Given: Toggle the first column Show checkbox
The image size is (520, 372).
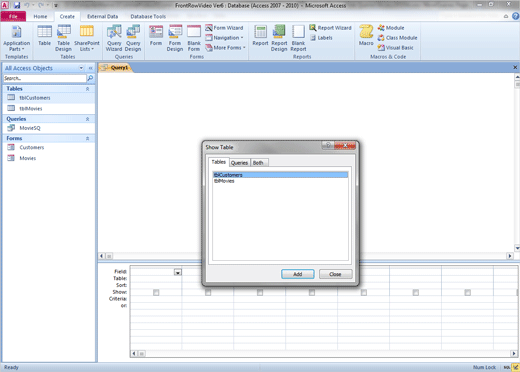Looking at the screenshot, I should click(156, 292).
